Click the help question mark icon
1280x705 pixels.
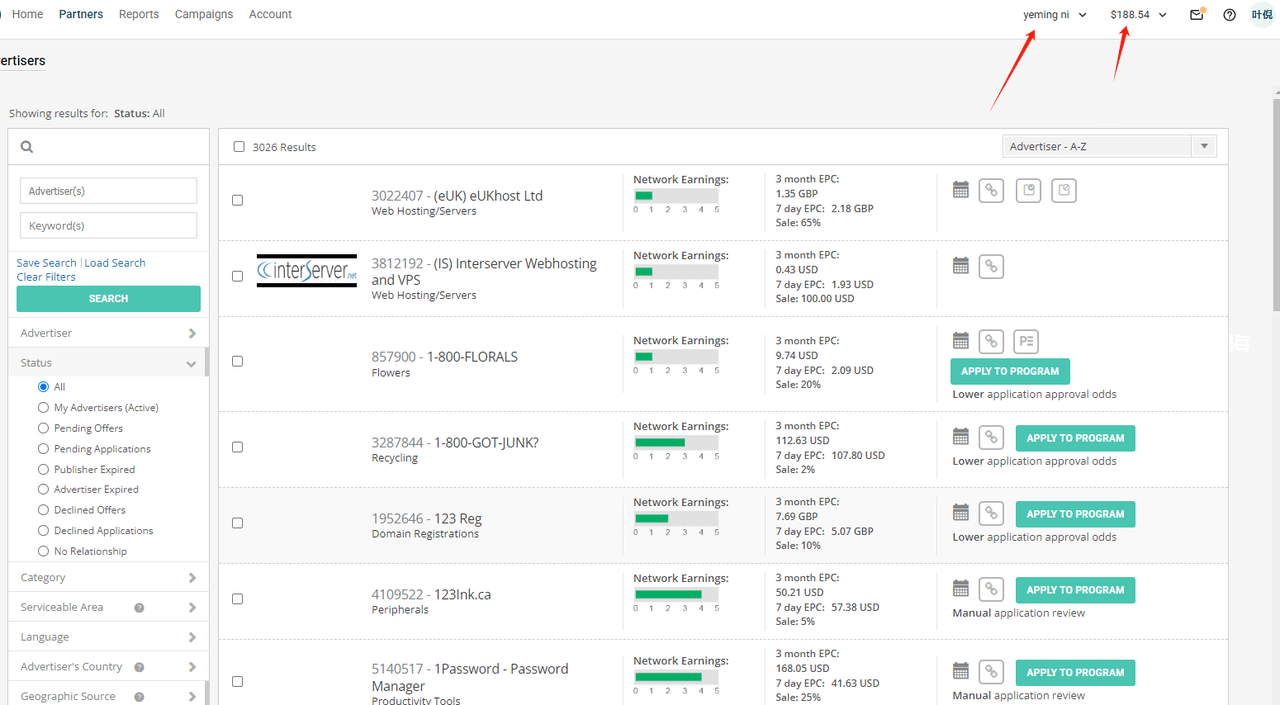coord(1230,15)
